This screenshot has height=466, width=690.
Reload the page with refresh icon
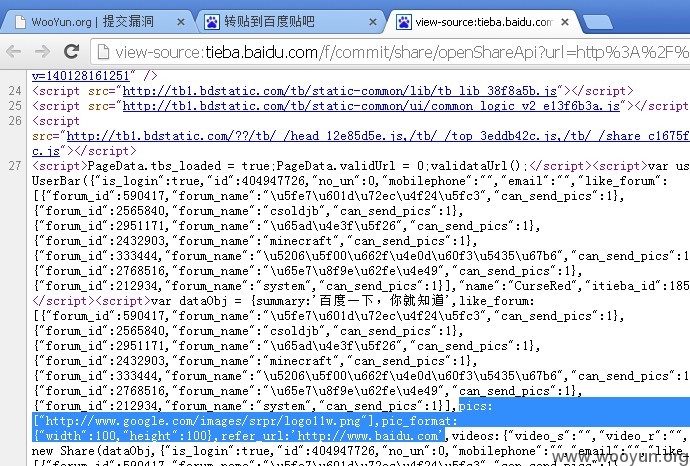pyautogui.click(x=71, y=51)
